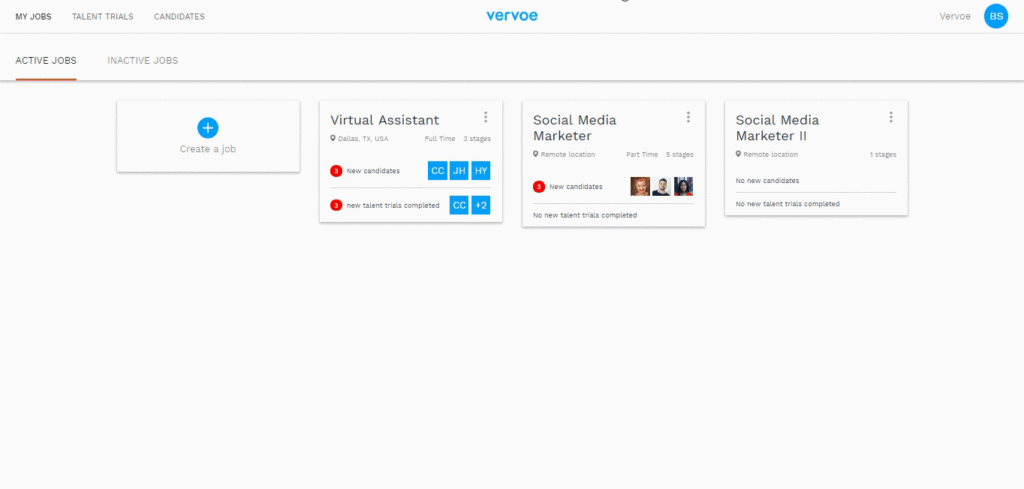This screenshot has width=1024, height=489.
Task: Select the Active Jobs tab
Action: pyautogui.click(x=46, y=61)
